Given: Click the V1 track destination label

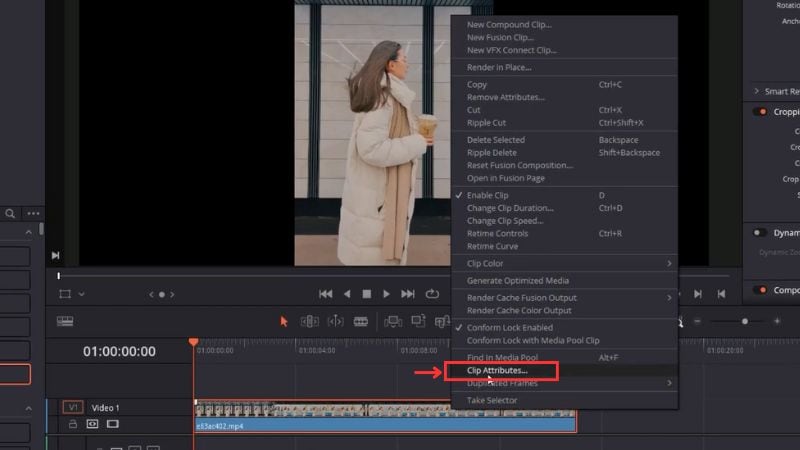Looking at the screenshot, I should tap(72, 408).
